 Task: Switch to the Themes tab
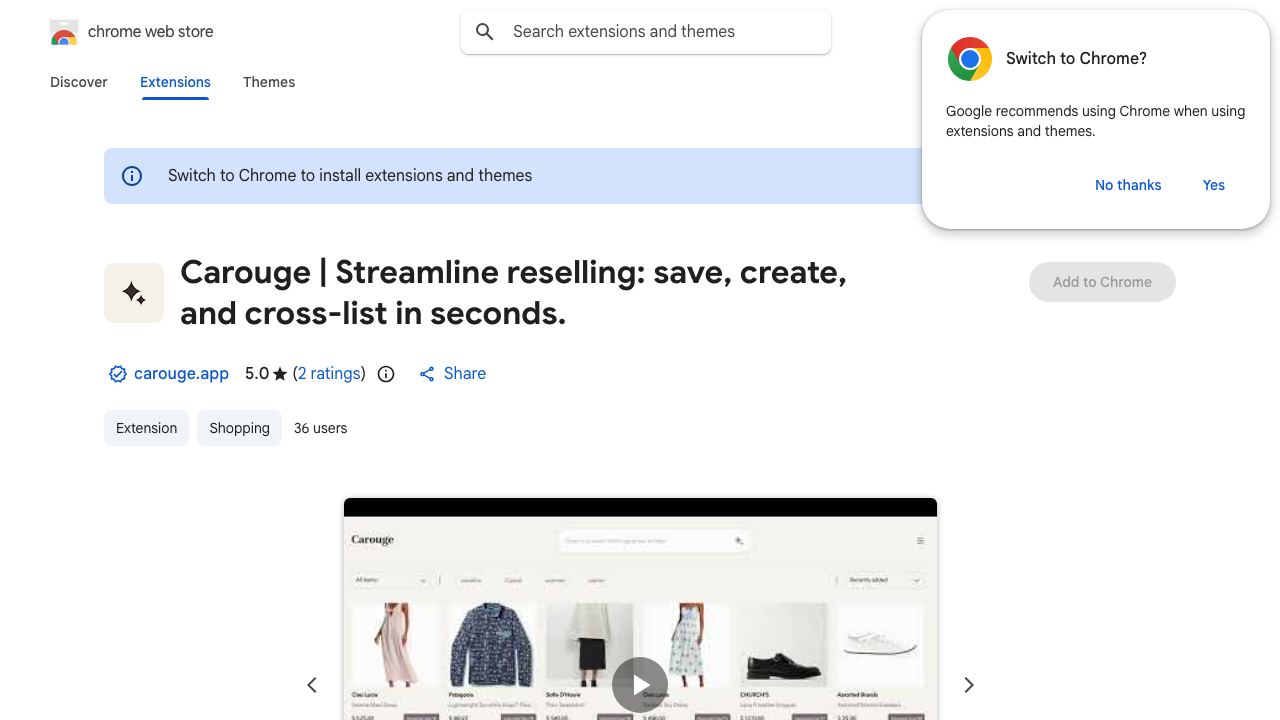(x=269, y=82)
